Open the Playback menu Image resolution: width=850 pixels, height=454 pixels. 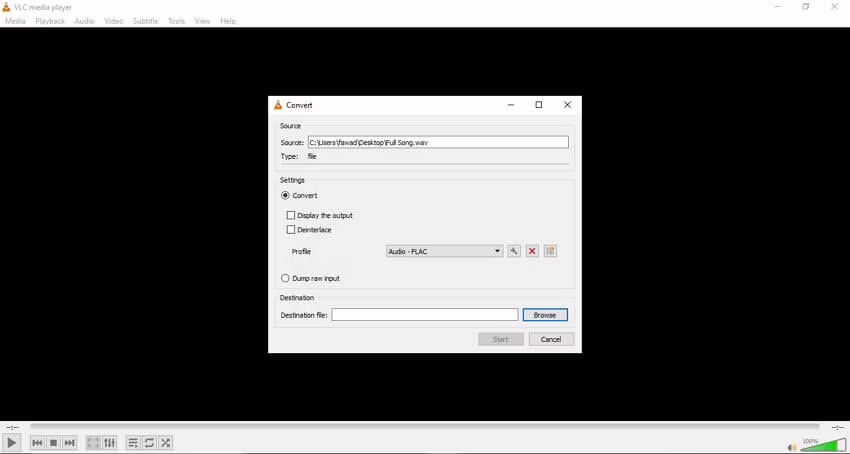[x=50, y=21]
